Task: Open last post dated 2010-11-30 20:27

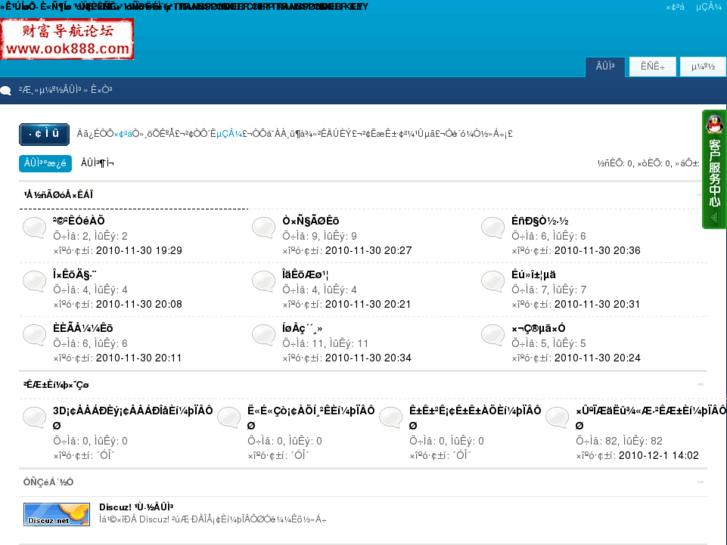Action: [368, 250]
